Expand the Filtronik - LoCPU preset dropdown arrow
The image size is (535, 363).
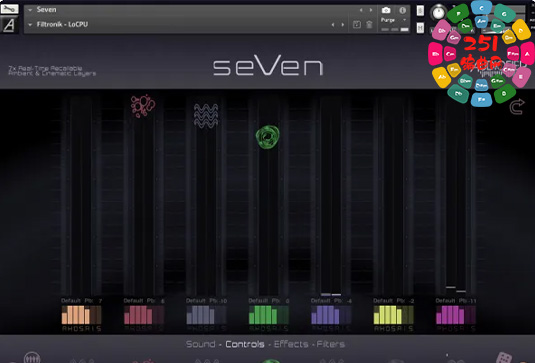click(30, 24)
